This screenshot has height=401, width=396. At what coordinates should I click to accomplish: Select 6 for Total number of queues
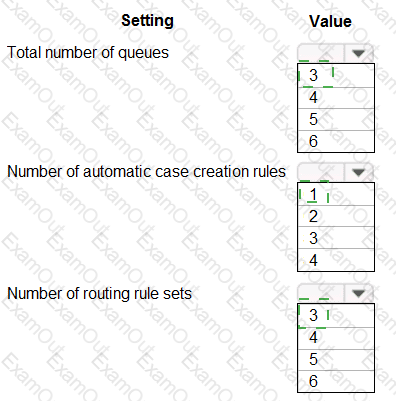click(x=336, y=141)
